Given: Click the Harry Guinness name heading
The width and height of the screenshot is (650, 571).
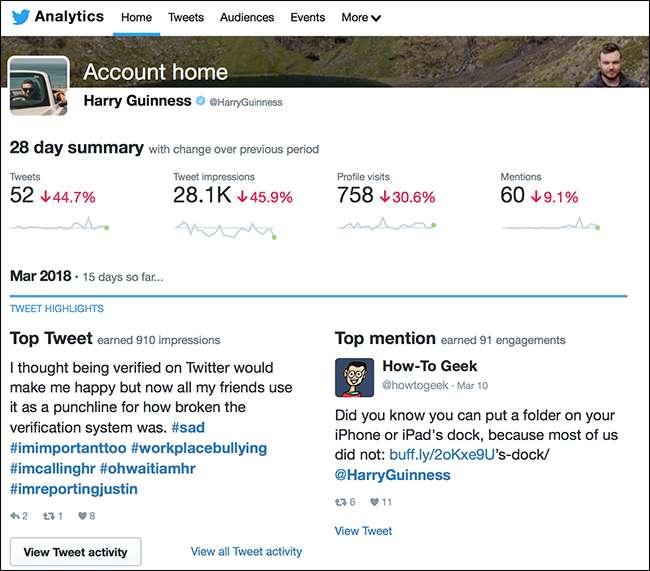Looking at the screenshot, I should coord(137,101).
